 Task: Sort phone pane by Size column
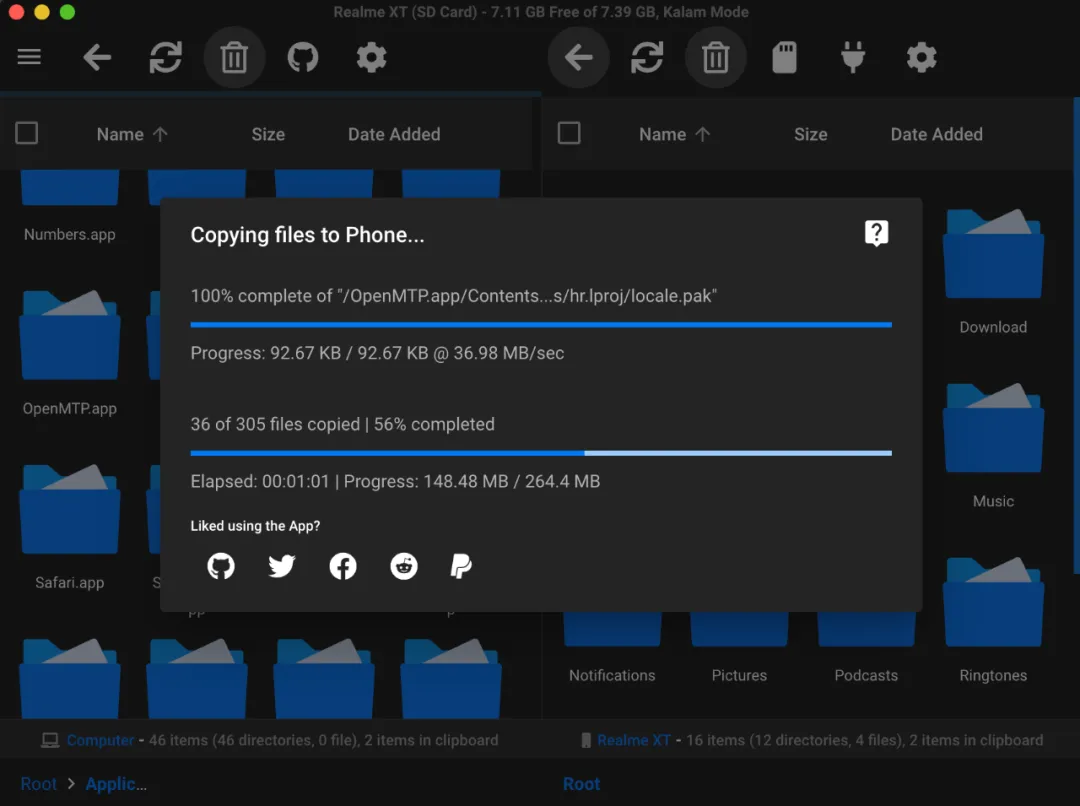[x=811, y=134]
